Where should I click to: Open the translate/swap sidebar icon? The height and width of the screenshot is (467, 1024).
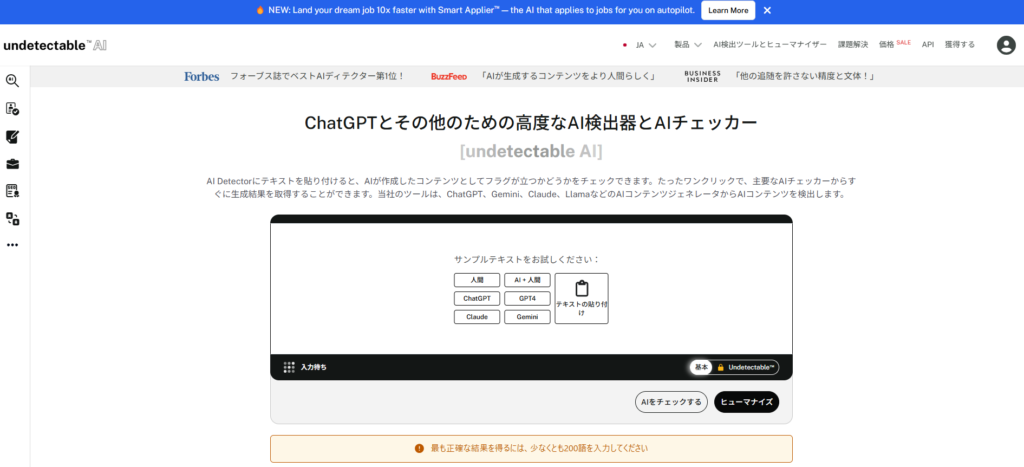pos(12,218)
